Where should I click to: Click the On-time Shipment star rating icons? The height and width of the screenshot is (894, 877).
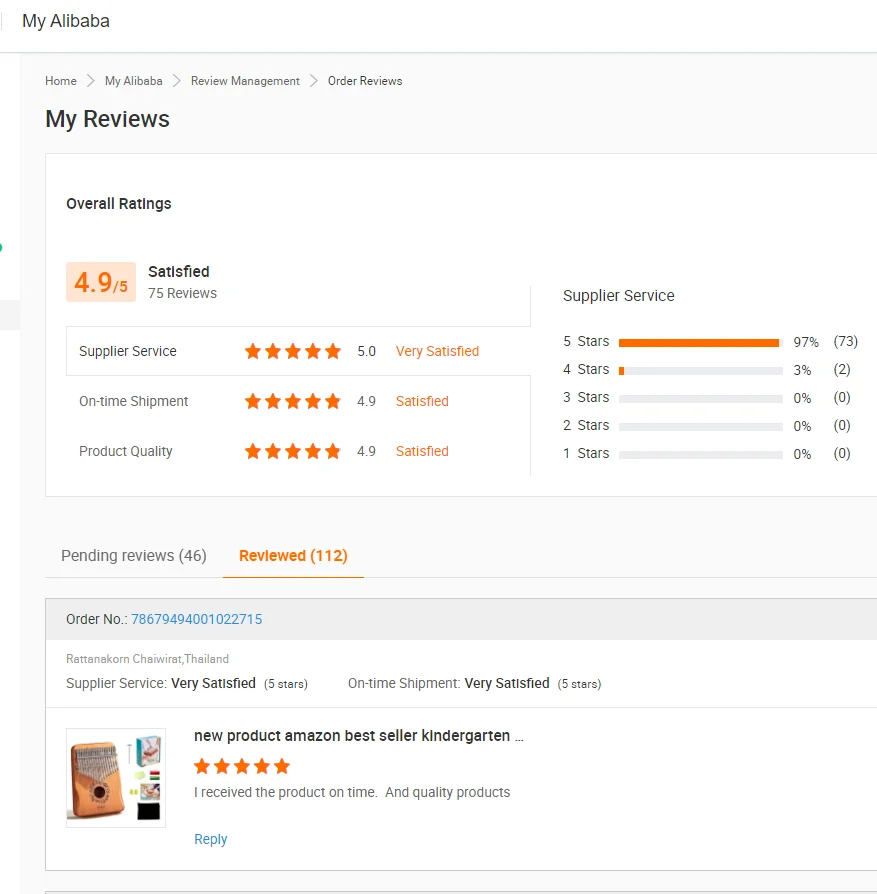coord(293,401)
